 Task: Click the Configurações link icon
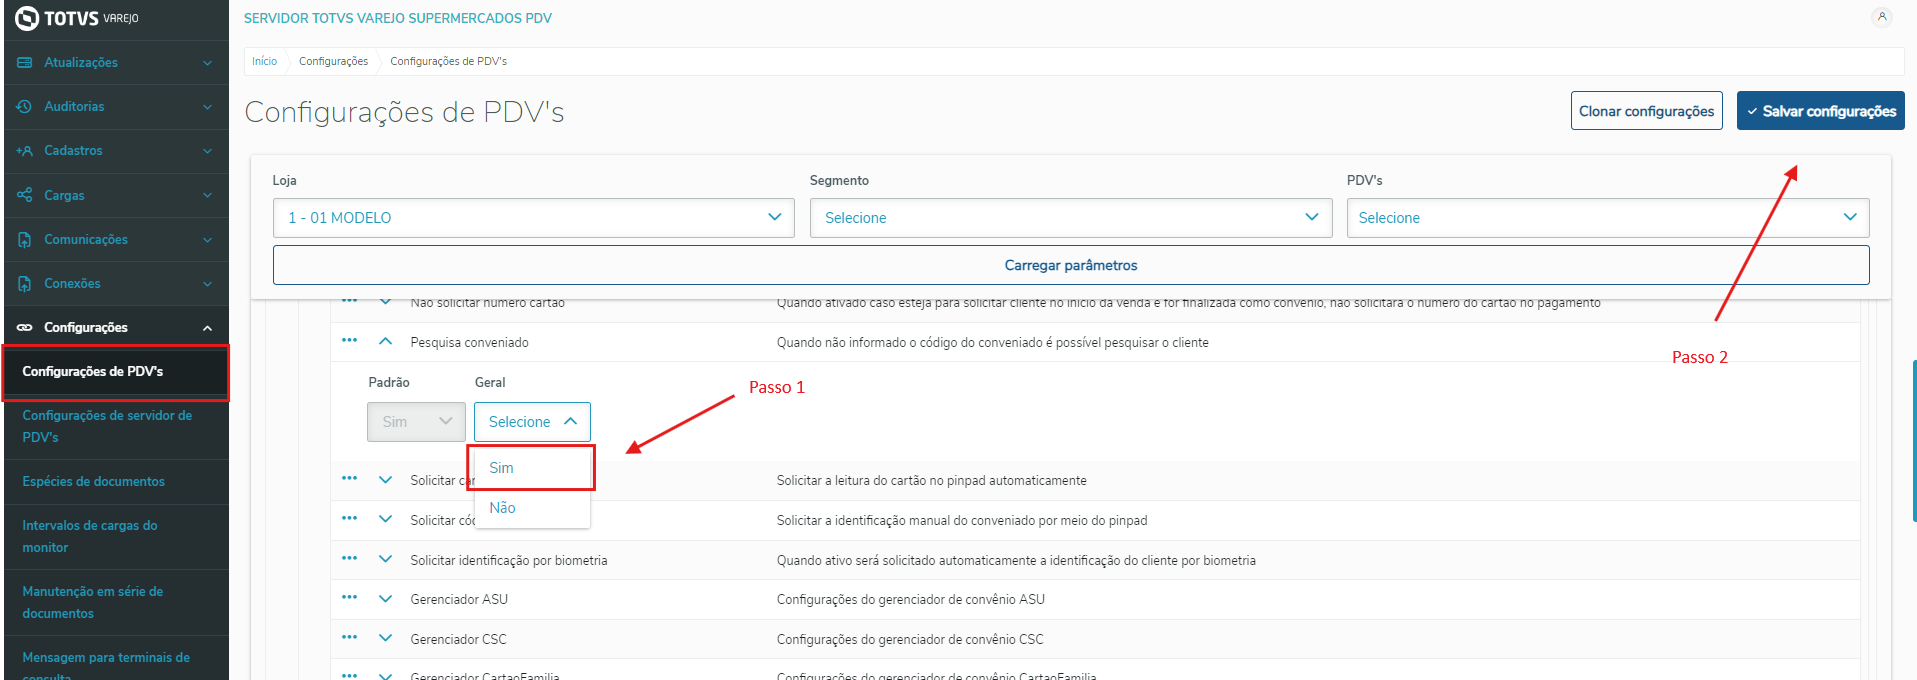25,327
